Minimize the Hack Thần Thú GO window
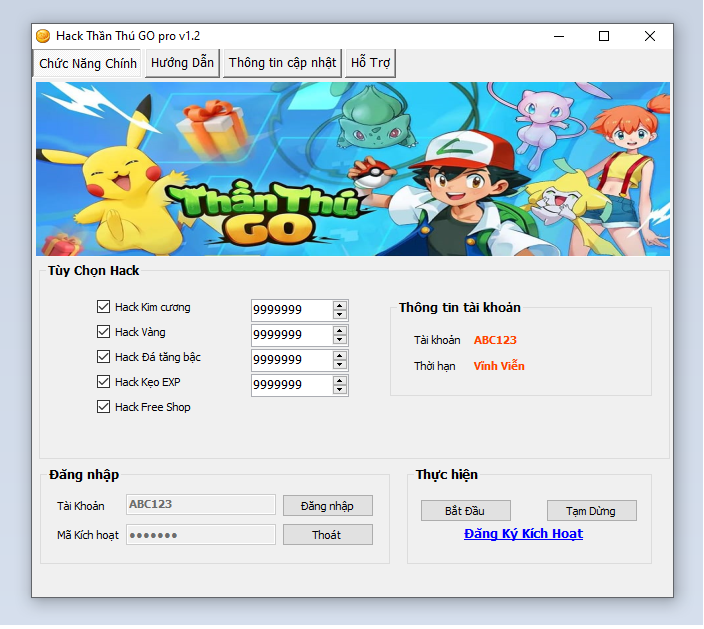 coord(558,36)
